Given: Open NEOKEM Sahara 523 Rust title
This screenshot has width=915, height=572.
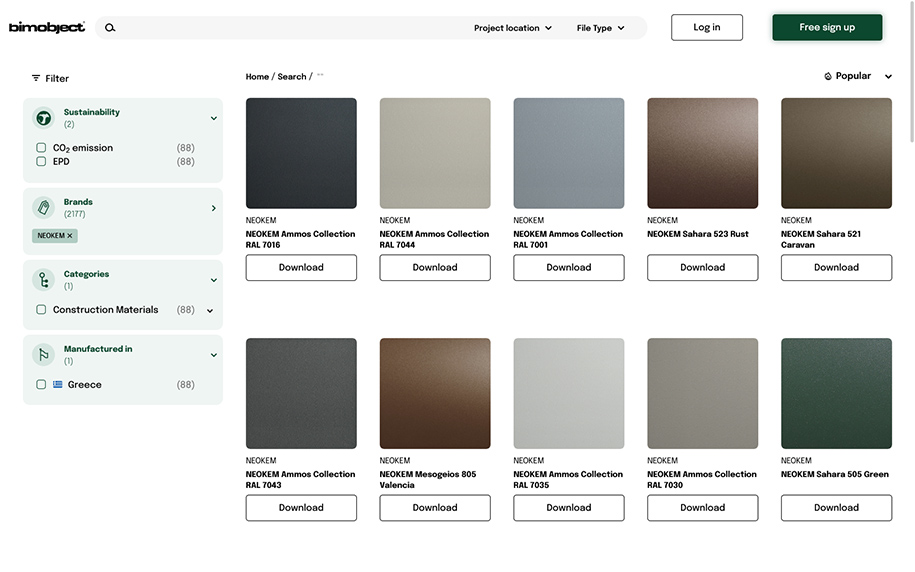Looking at the screenshot, I should (697, 234).
